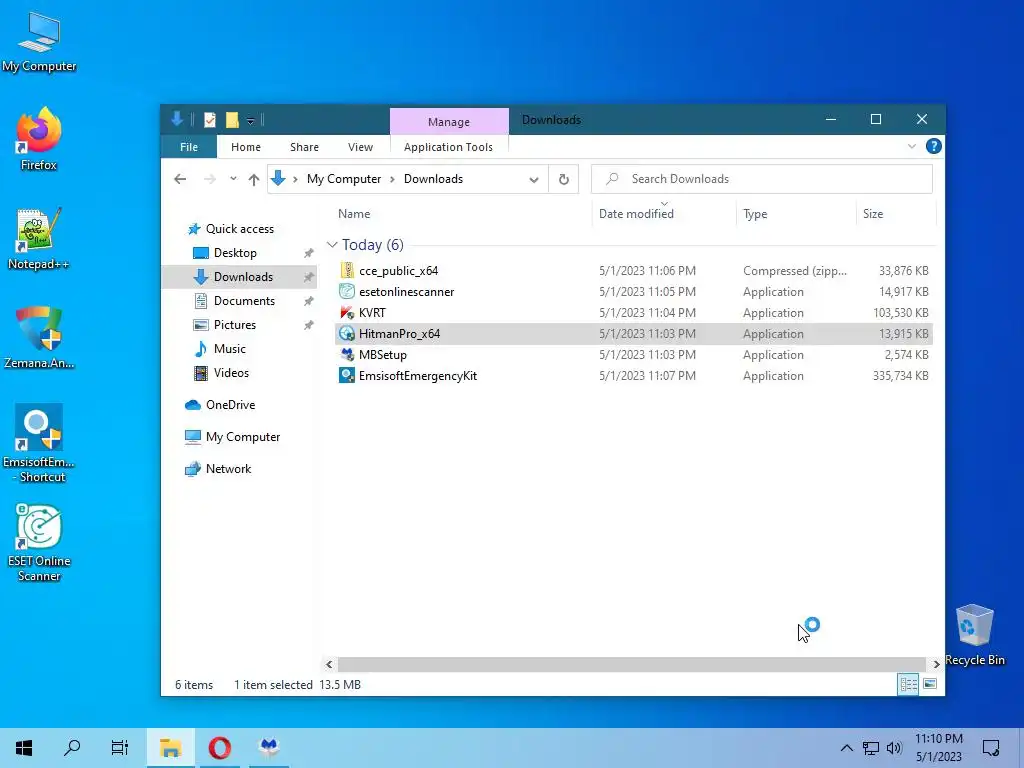Click the Manage contextual tab

point(449,121)
